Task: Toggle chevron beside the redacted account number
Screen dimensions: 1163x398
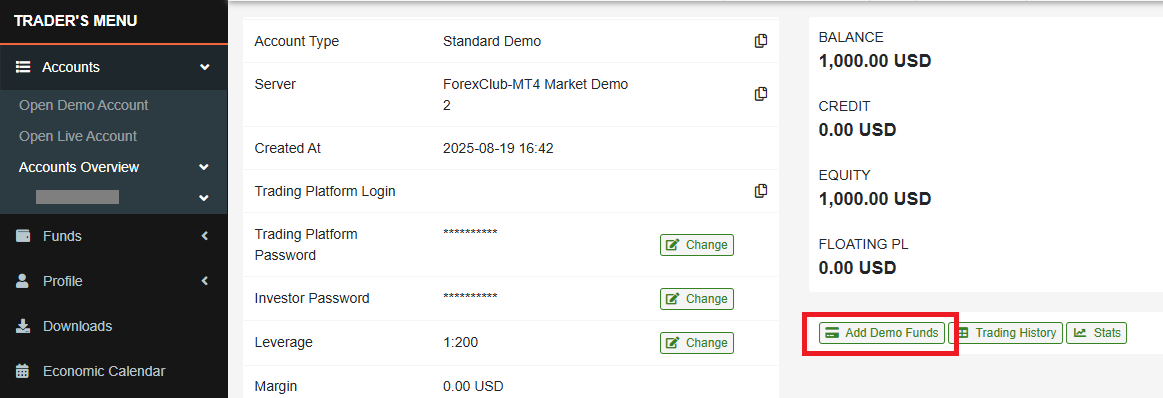Action: [205, 198]
